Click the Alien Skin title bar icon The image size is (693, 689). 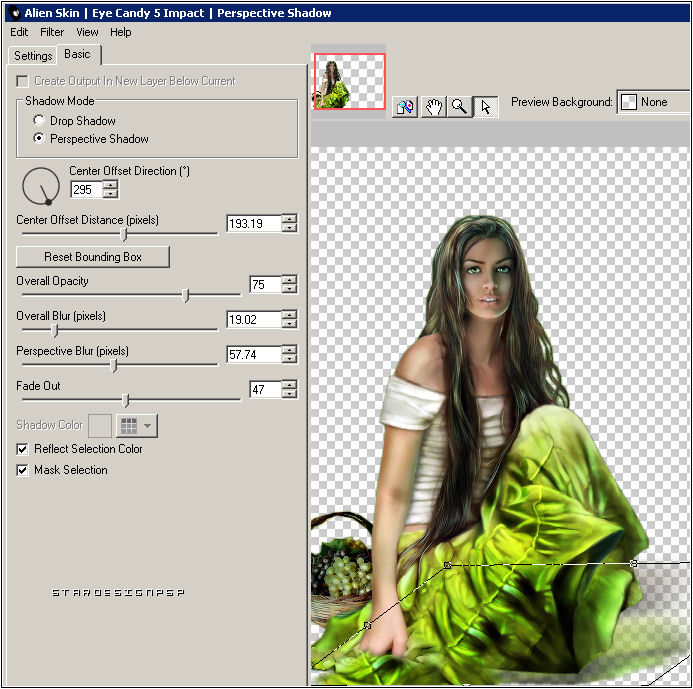click(15, 13)
